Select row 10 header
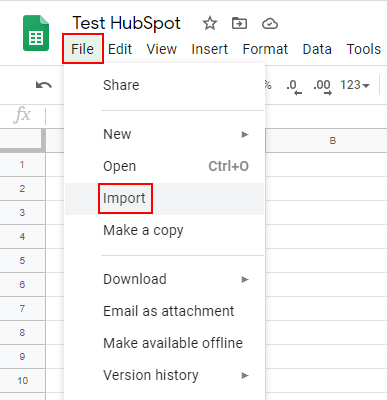Image resolution: width=387 pixels, height=400 pixels. tap(22, 381)
